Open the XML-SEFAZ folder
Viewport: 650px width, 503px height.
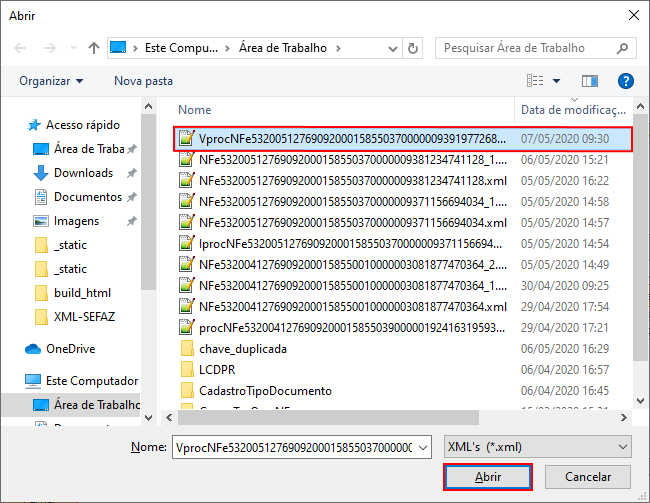[x=84, y=317]
